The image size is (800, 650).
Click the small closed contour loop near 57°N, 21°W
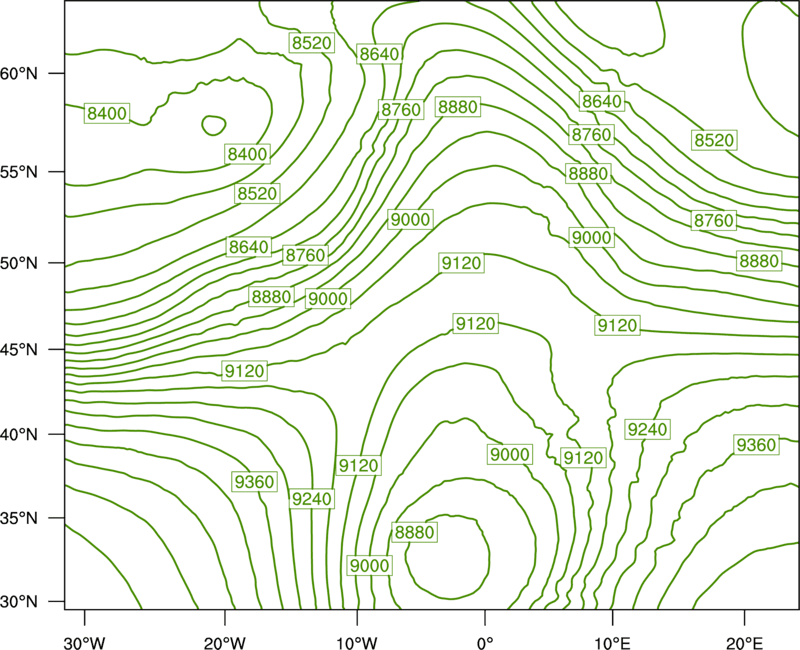tap(214, 124)
